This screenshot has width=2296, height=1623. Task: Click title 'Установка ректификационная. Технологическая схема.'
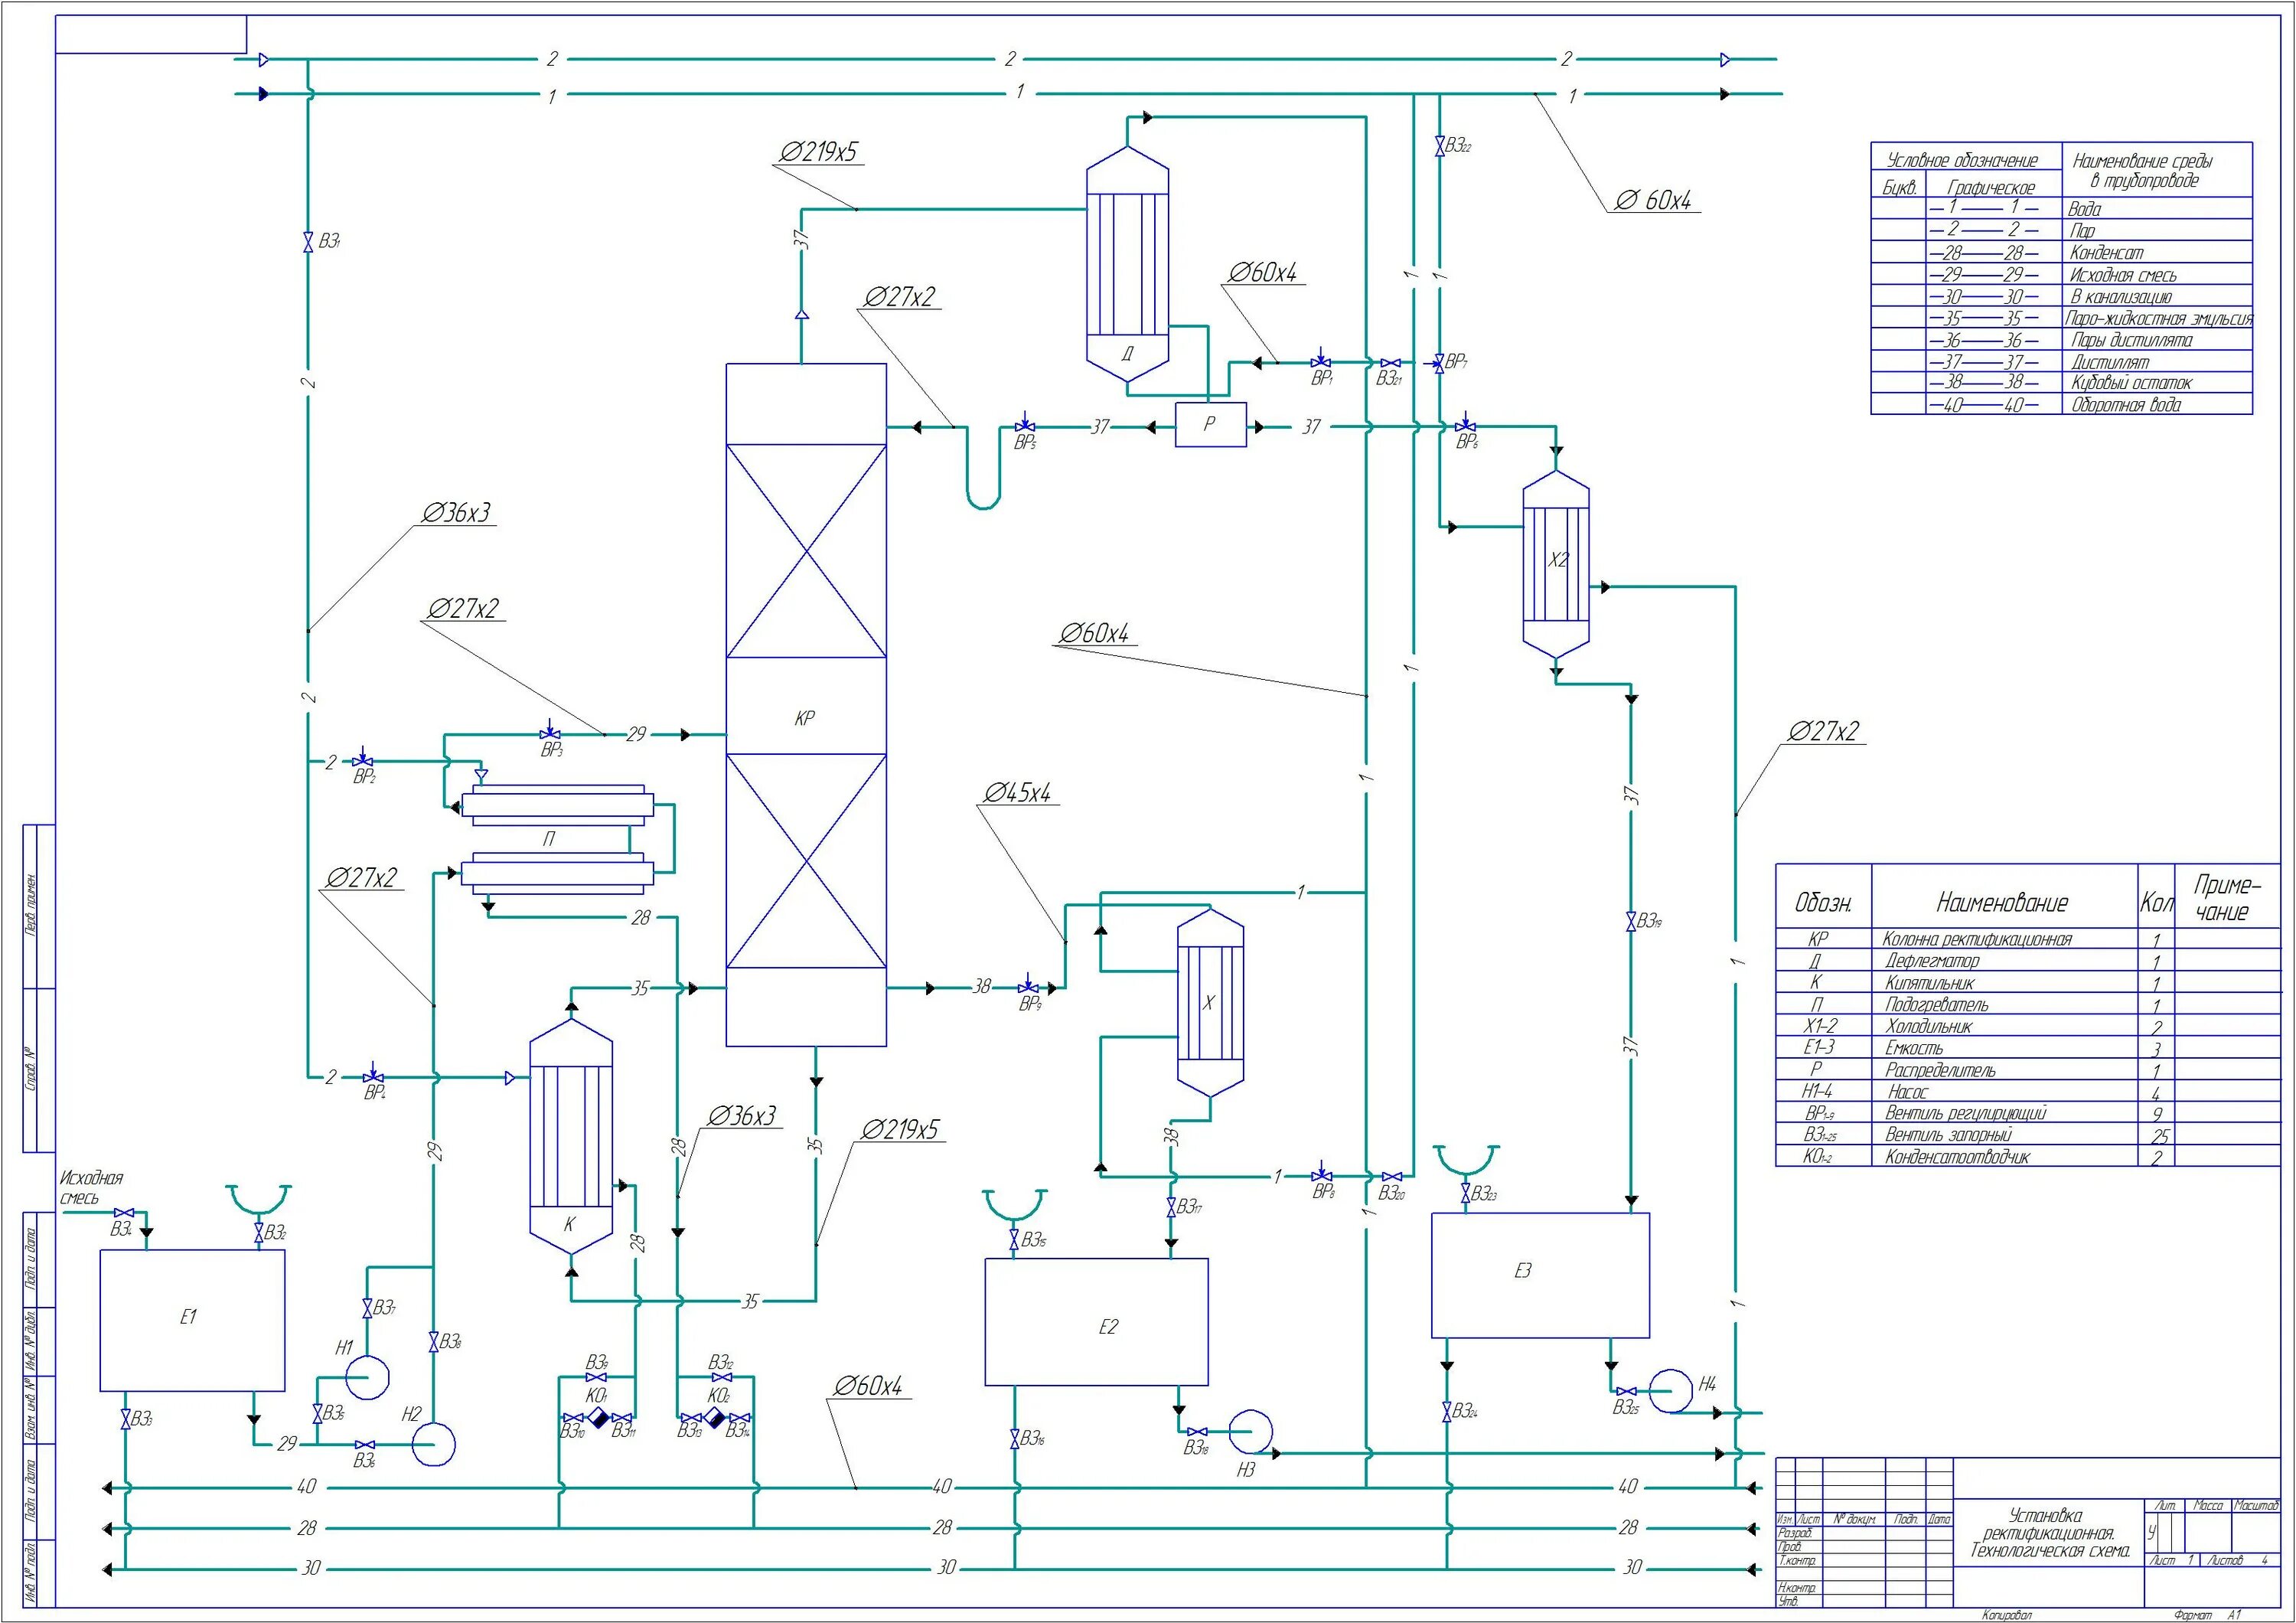[x=2049, y=1533]
